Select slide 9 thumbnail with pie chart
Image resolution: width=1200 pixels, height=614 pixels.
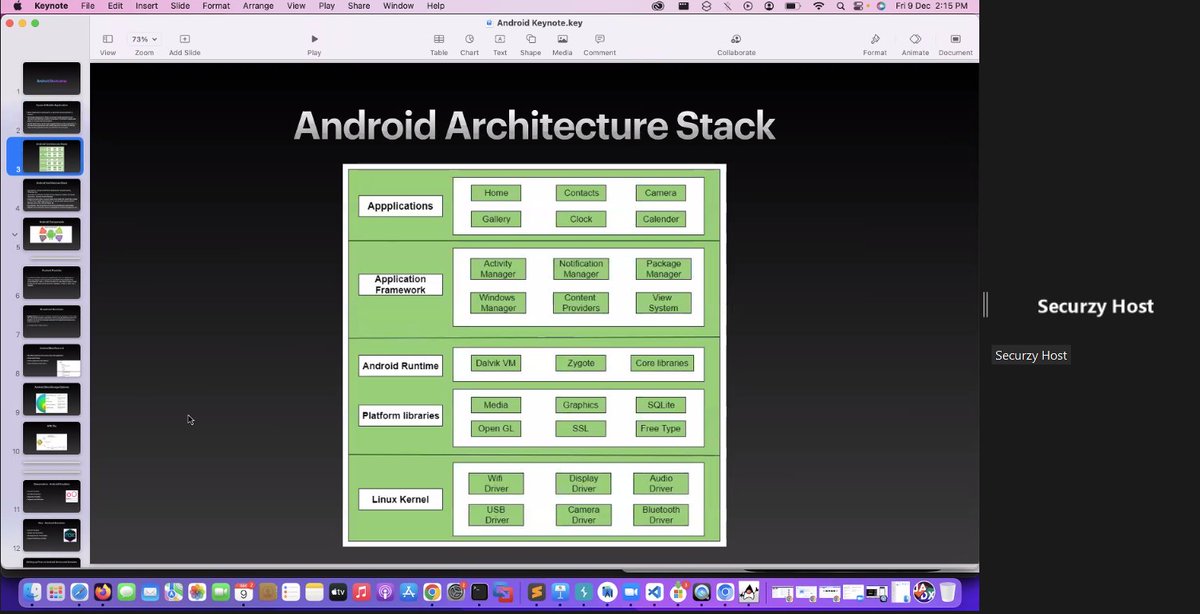pos(52,399)
